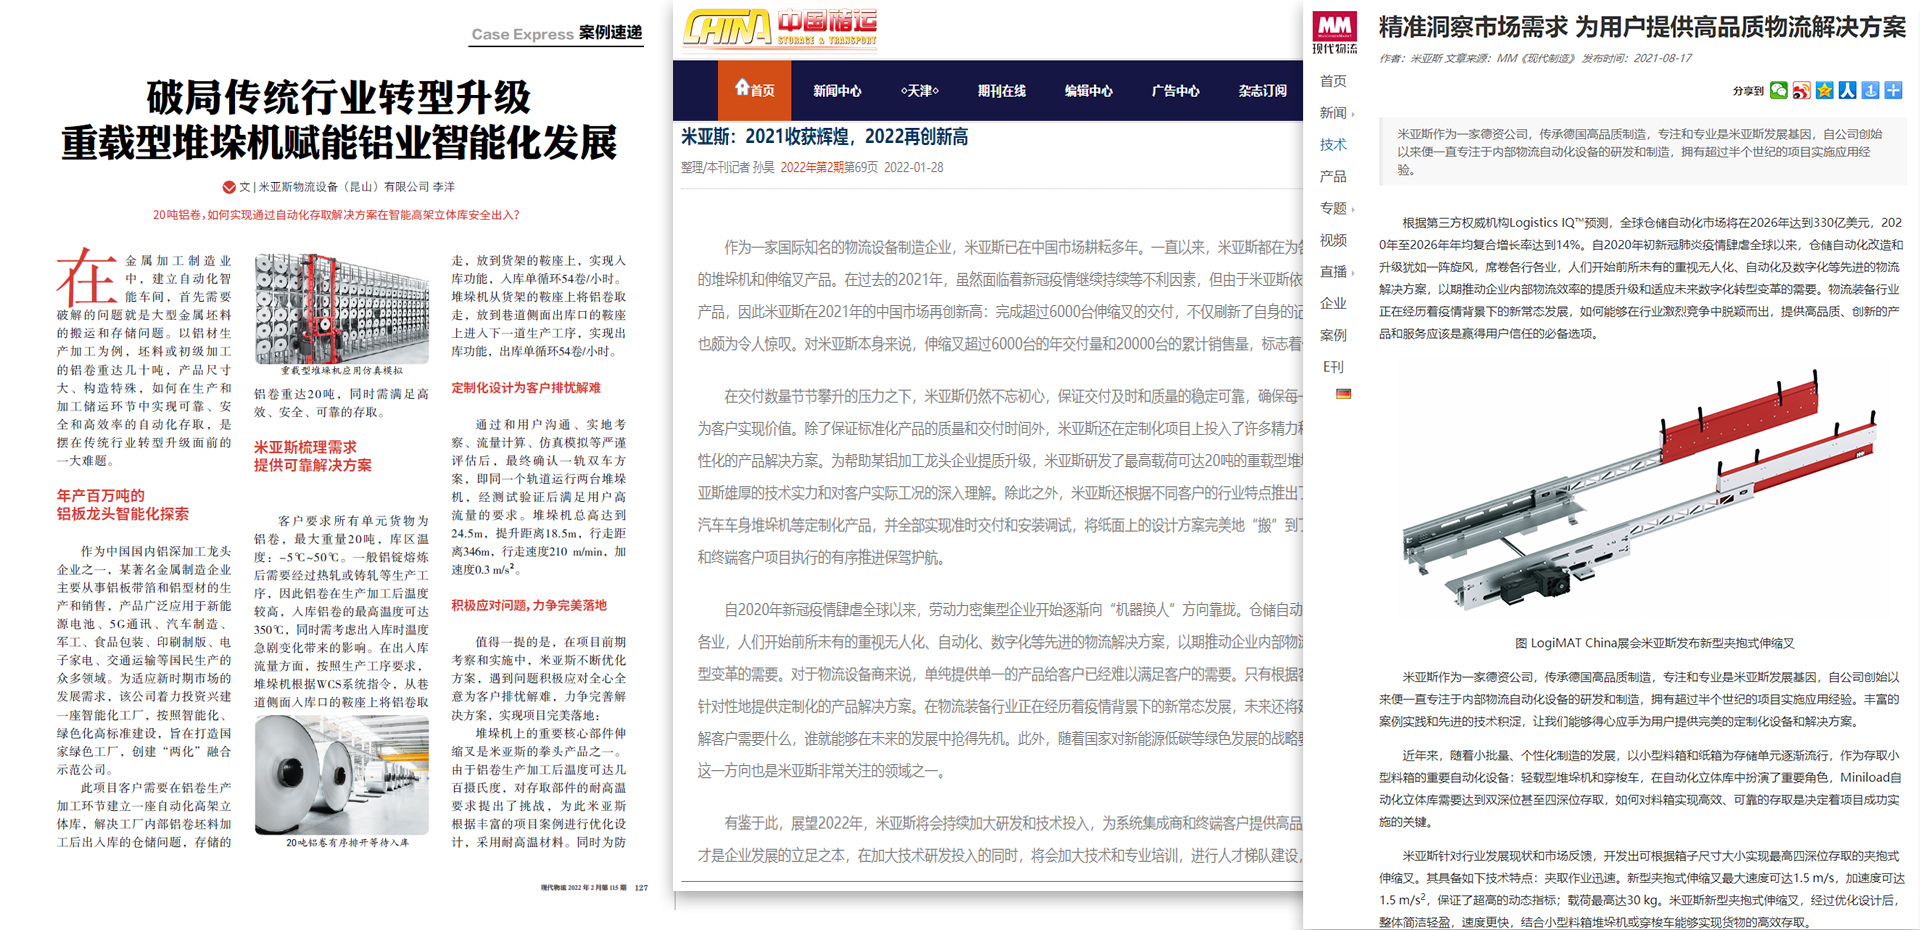Click the 分享到 label
This screenshot has width=1920, height=930.
click(x=1748, y=91)
